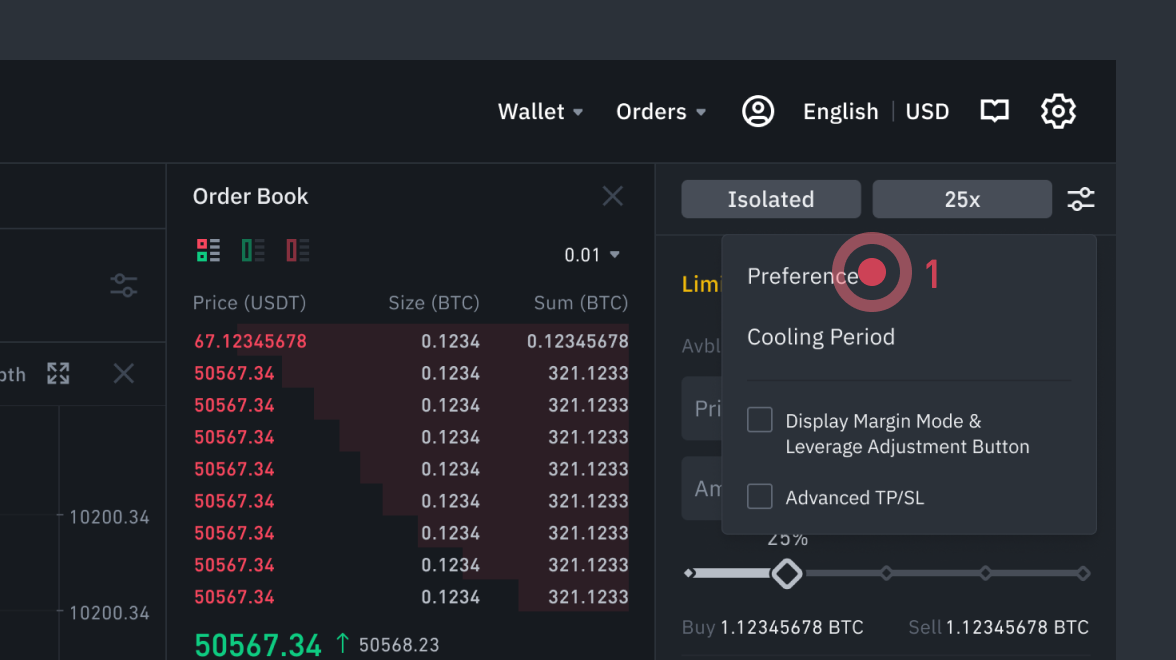Open the user account profile icon

tap(758, 111)
